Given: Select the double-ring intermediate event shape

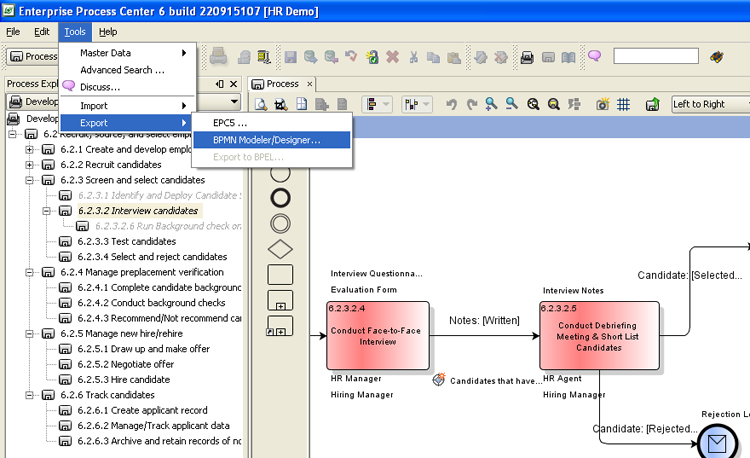Looking at the screenshot, I should click(x=280, y=223).
